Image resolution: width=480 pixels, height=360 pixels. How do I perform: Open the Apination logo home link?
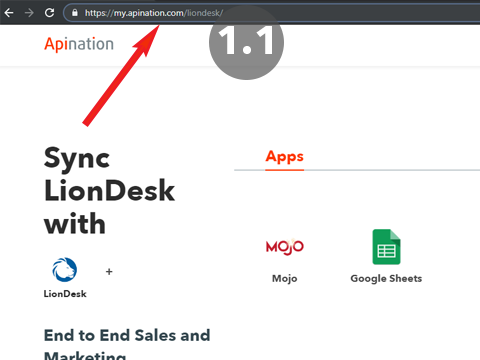click(79, 44)
